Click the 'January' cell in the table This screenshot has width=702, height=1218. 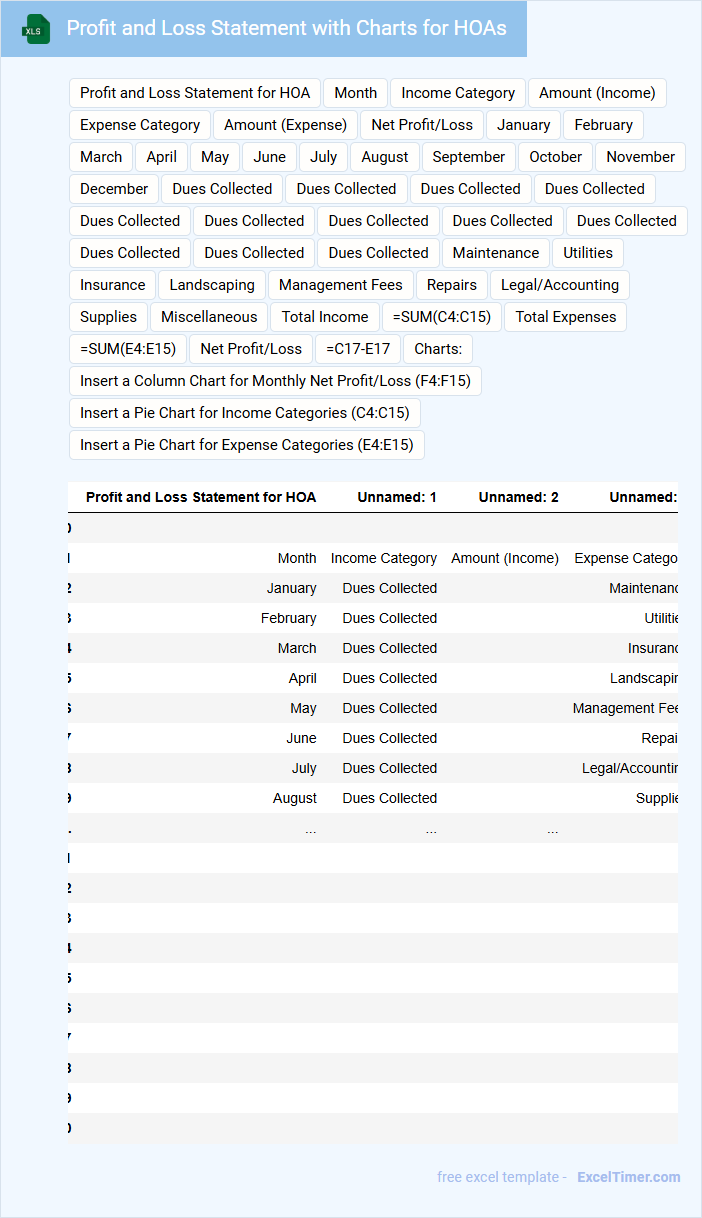[x=292, y=588]
